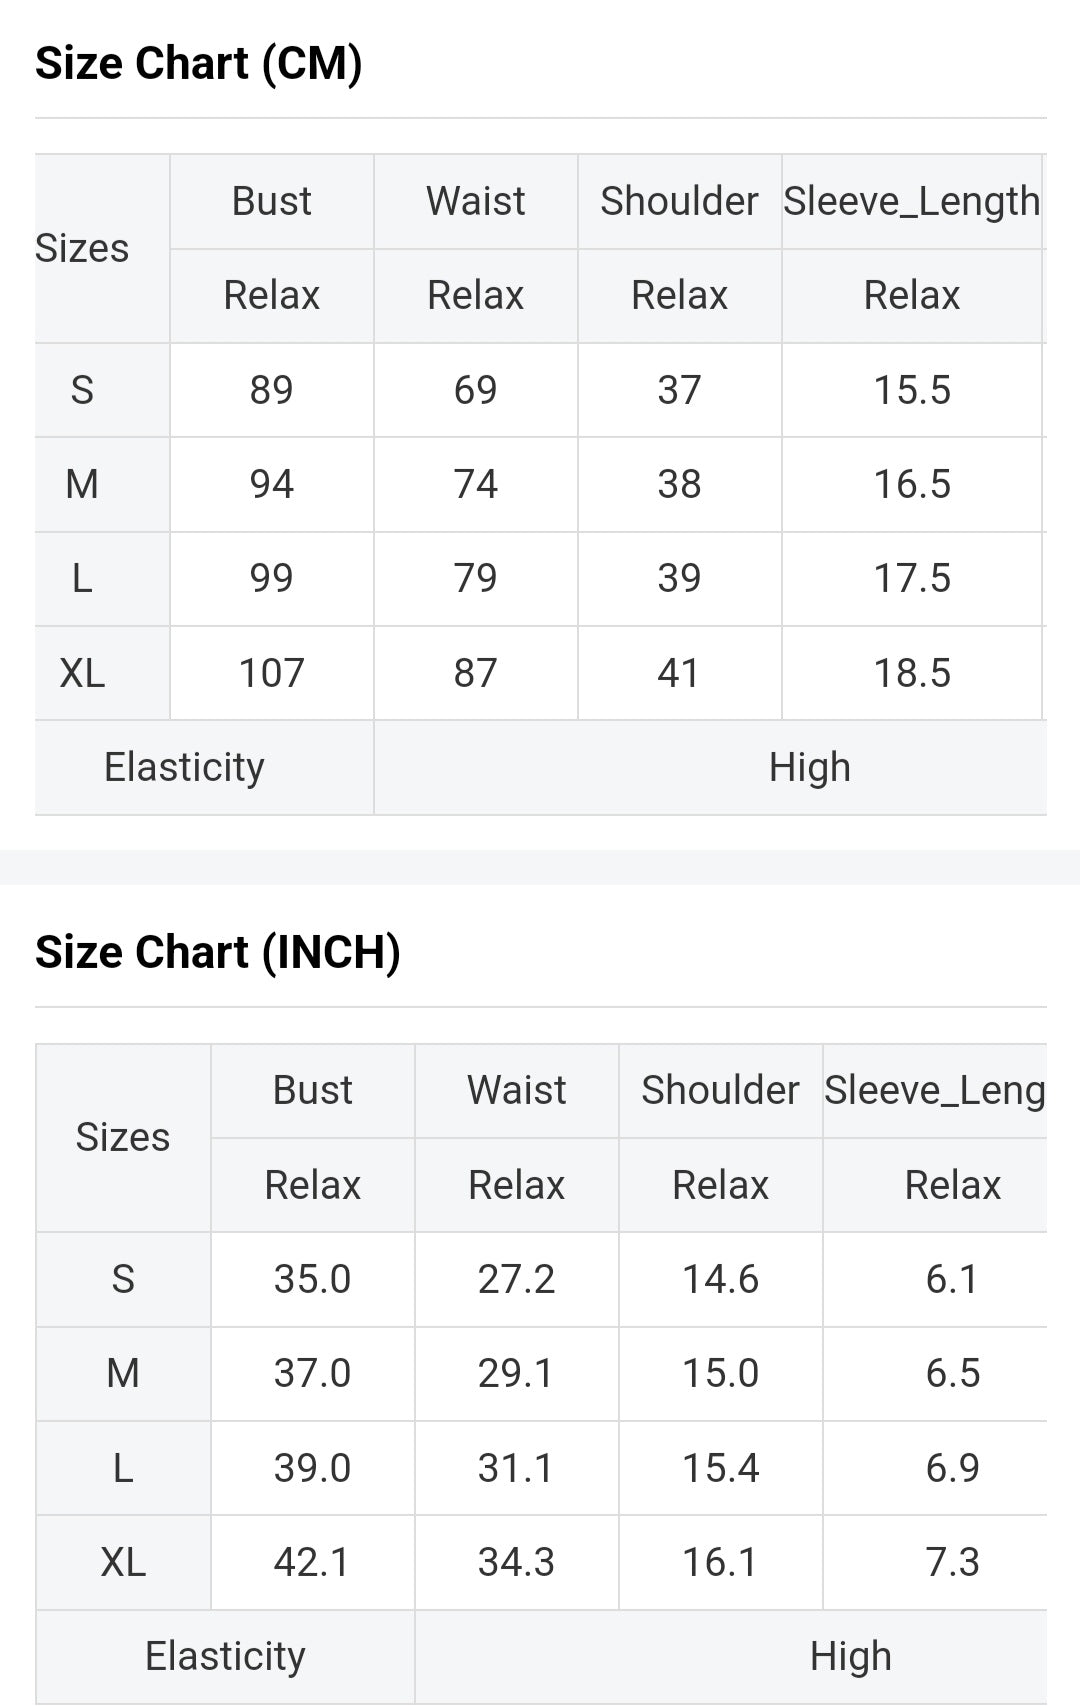1080x1706 pixels.
Task: Select the XL bust value 42.1 inches
Action: click(312, 1562)
